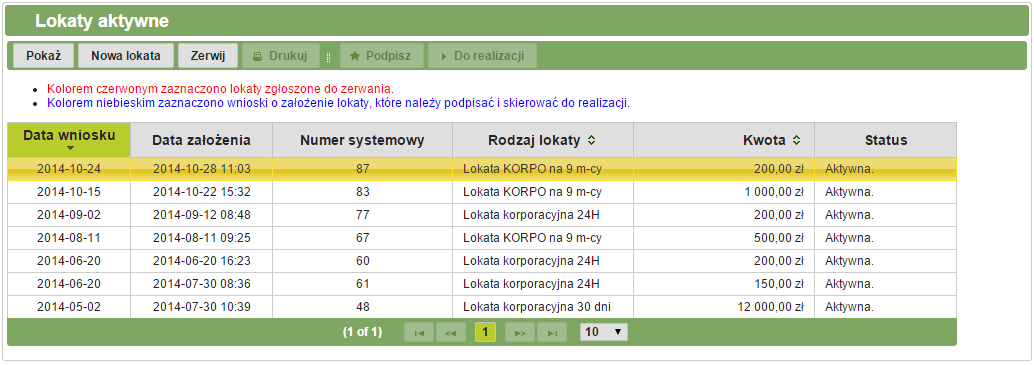
Task: Click the Zerwij button
Action: click(x=208, y=56)
